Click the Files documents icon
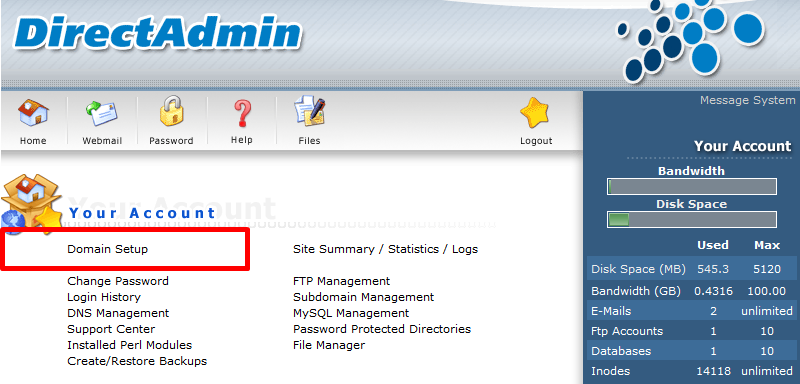Screen dimensions: 800x384 point(310,112)
